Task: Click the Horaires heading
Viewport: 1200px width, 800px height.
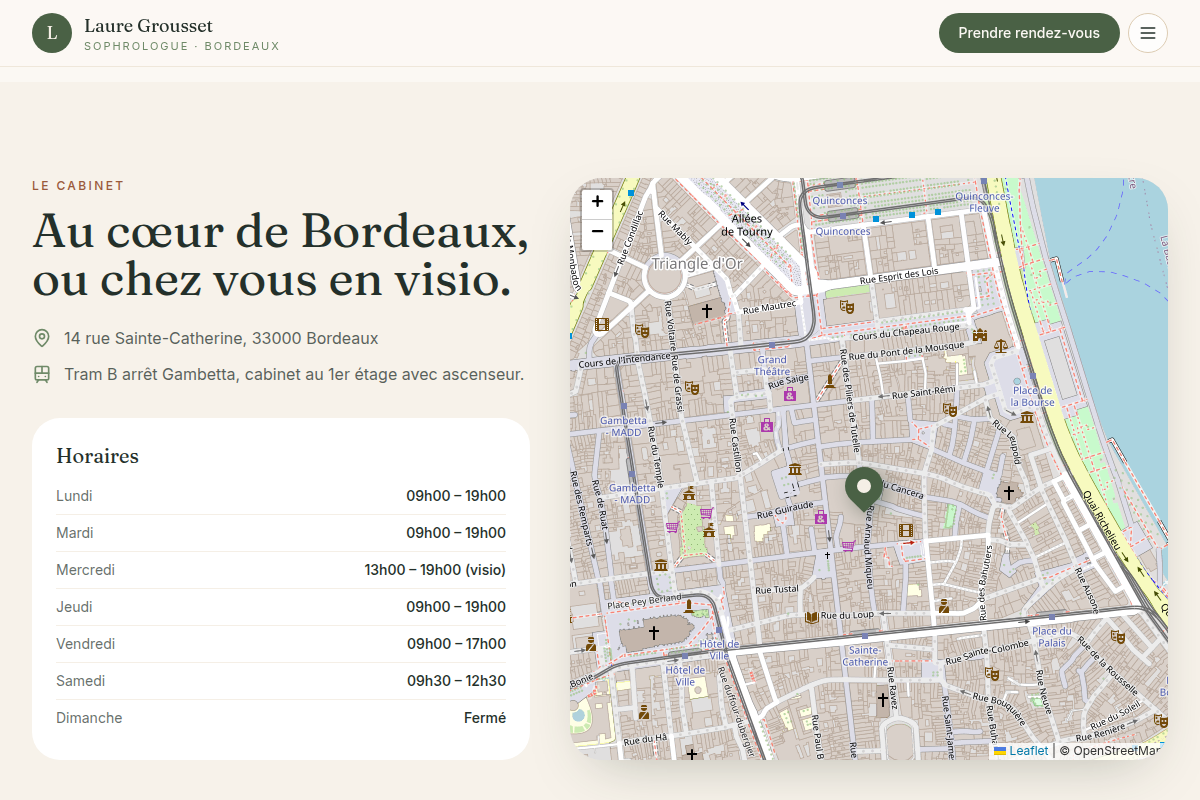Action: pyautogui.click(x=97, y=456)
